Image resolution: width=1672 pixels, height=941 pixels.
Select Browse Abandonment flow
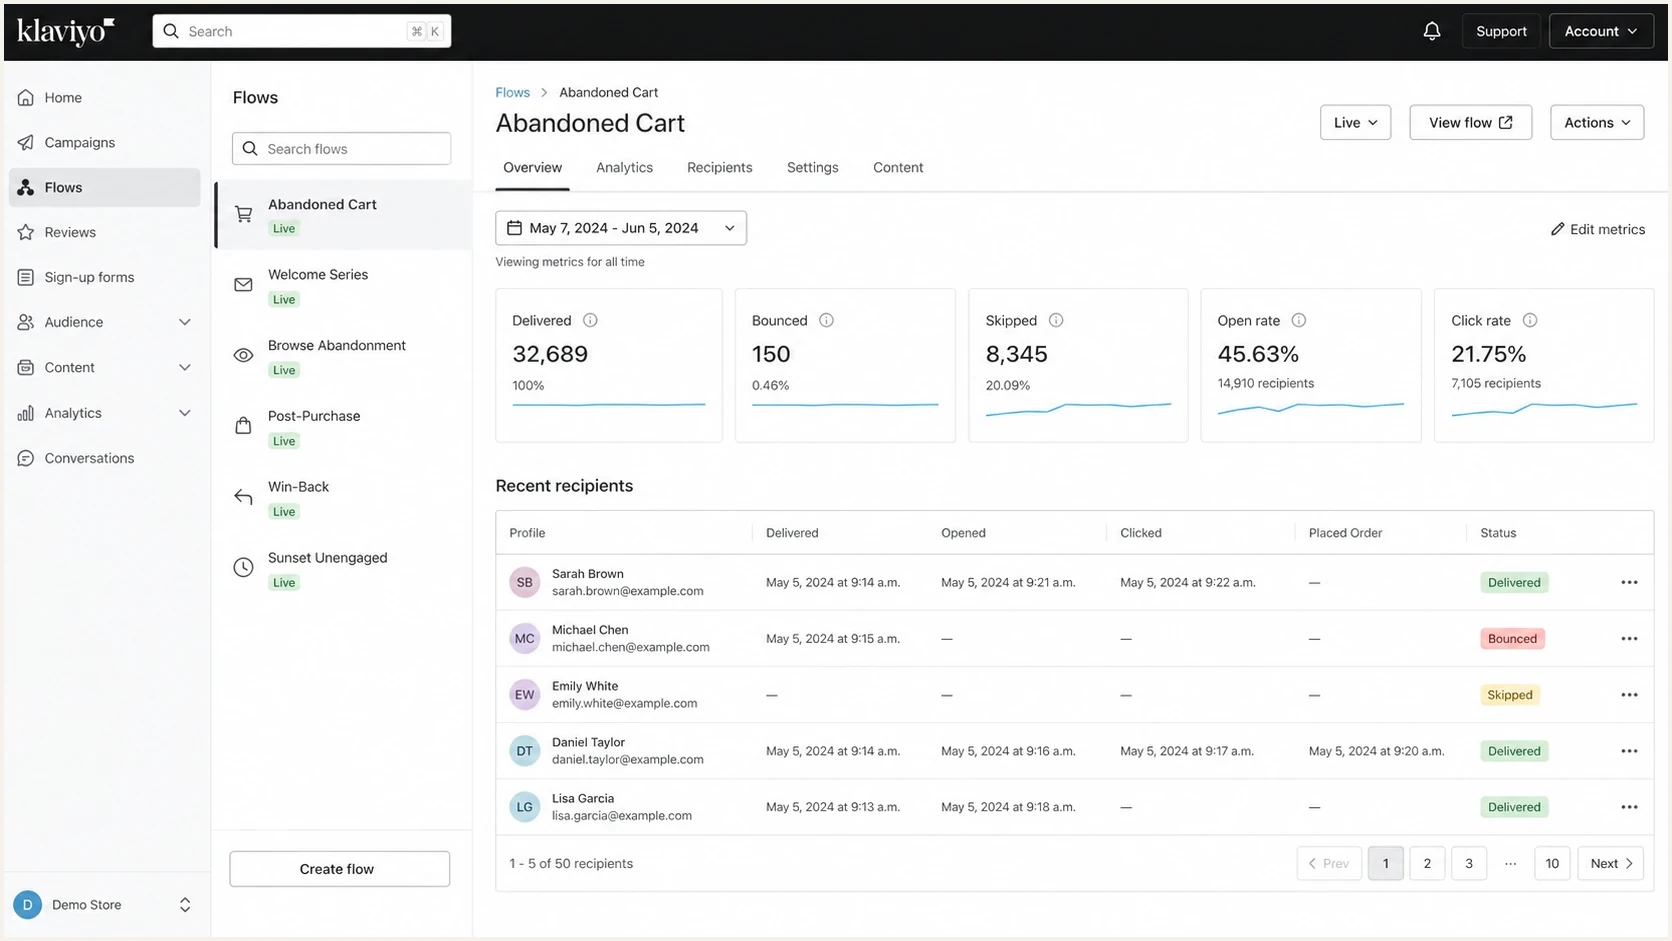coord(342,357)
